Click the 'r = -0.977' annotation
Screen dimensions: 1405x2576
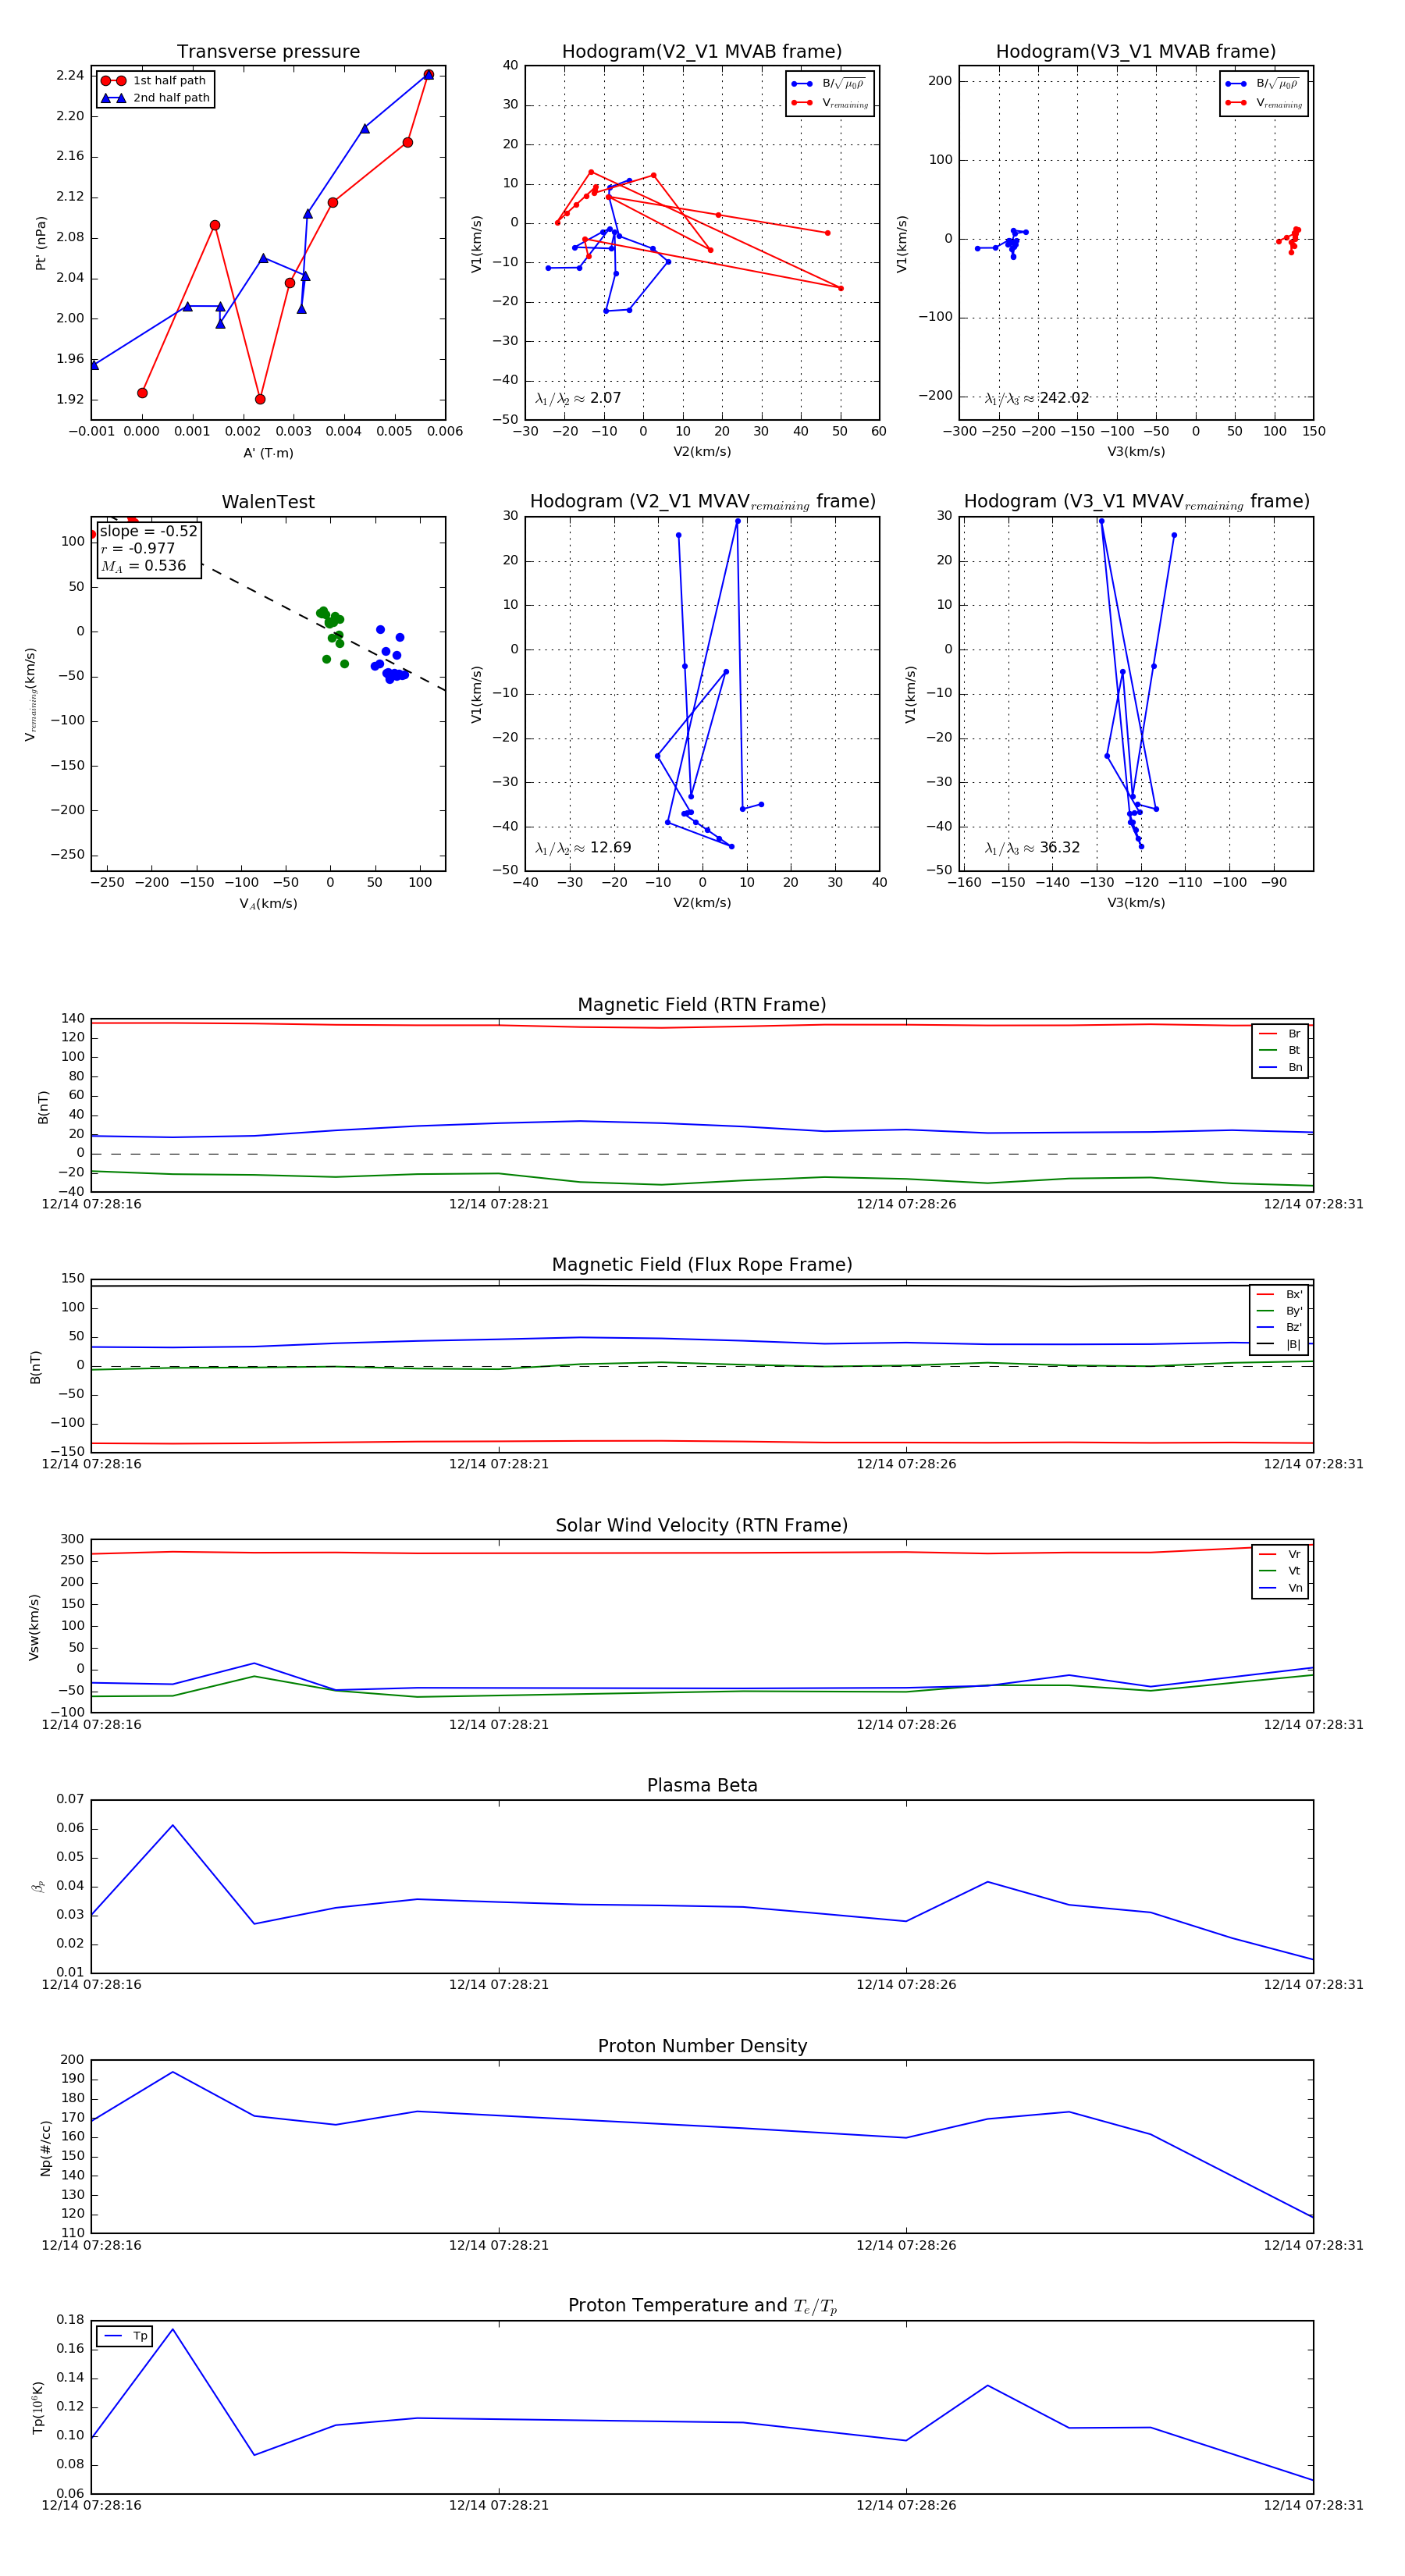tap(138, 548)
